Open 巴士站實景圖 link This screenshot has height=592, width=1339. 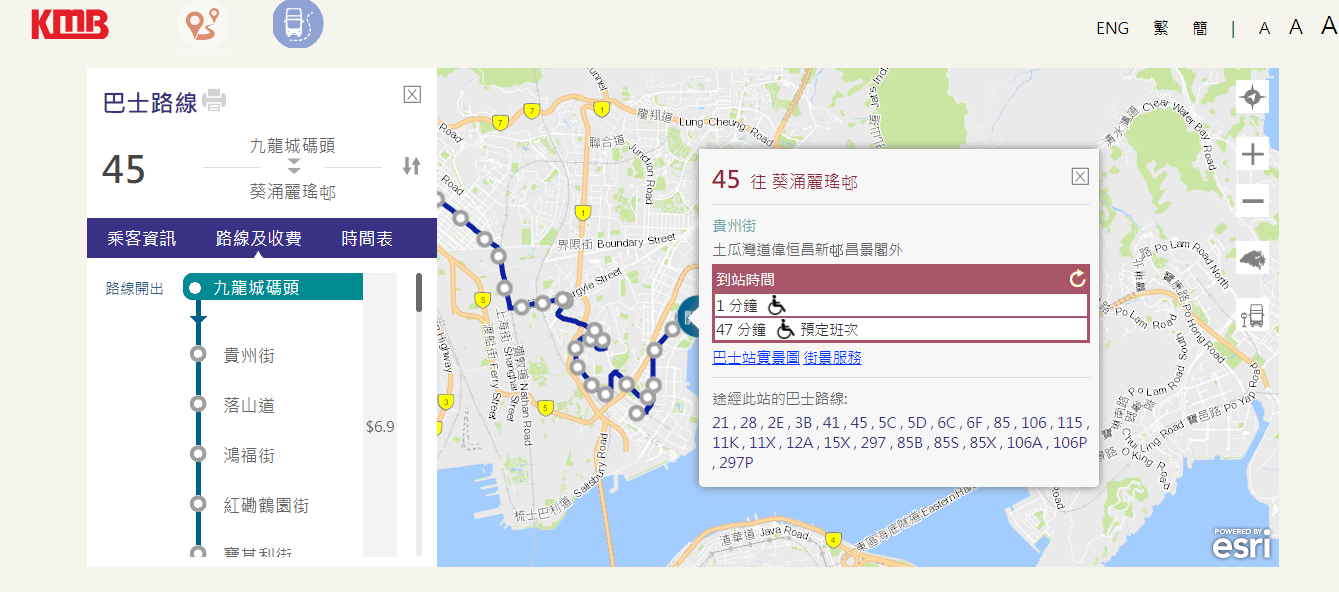click(756, 357)
